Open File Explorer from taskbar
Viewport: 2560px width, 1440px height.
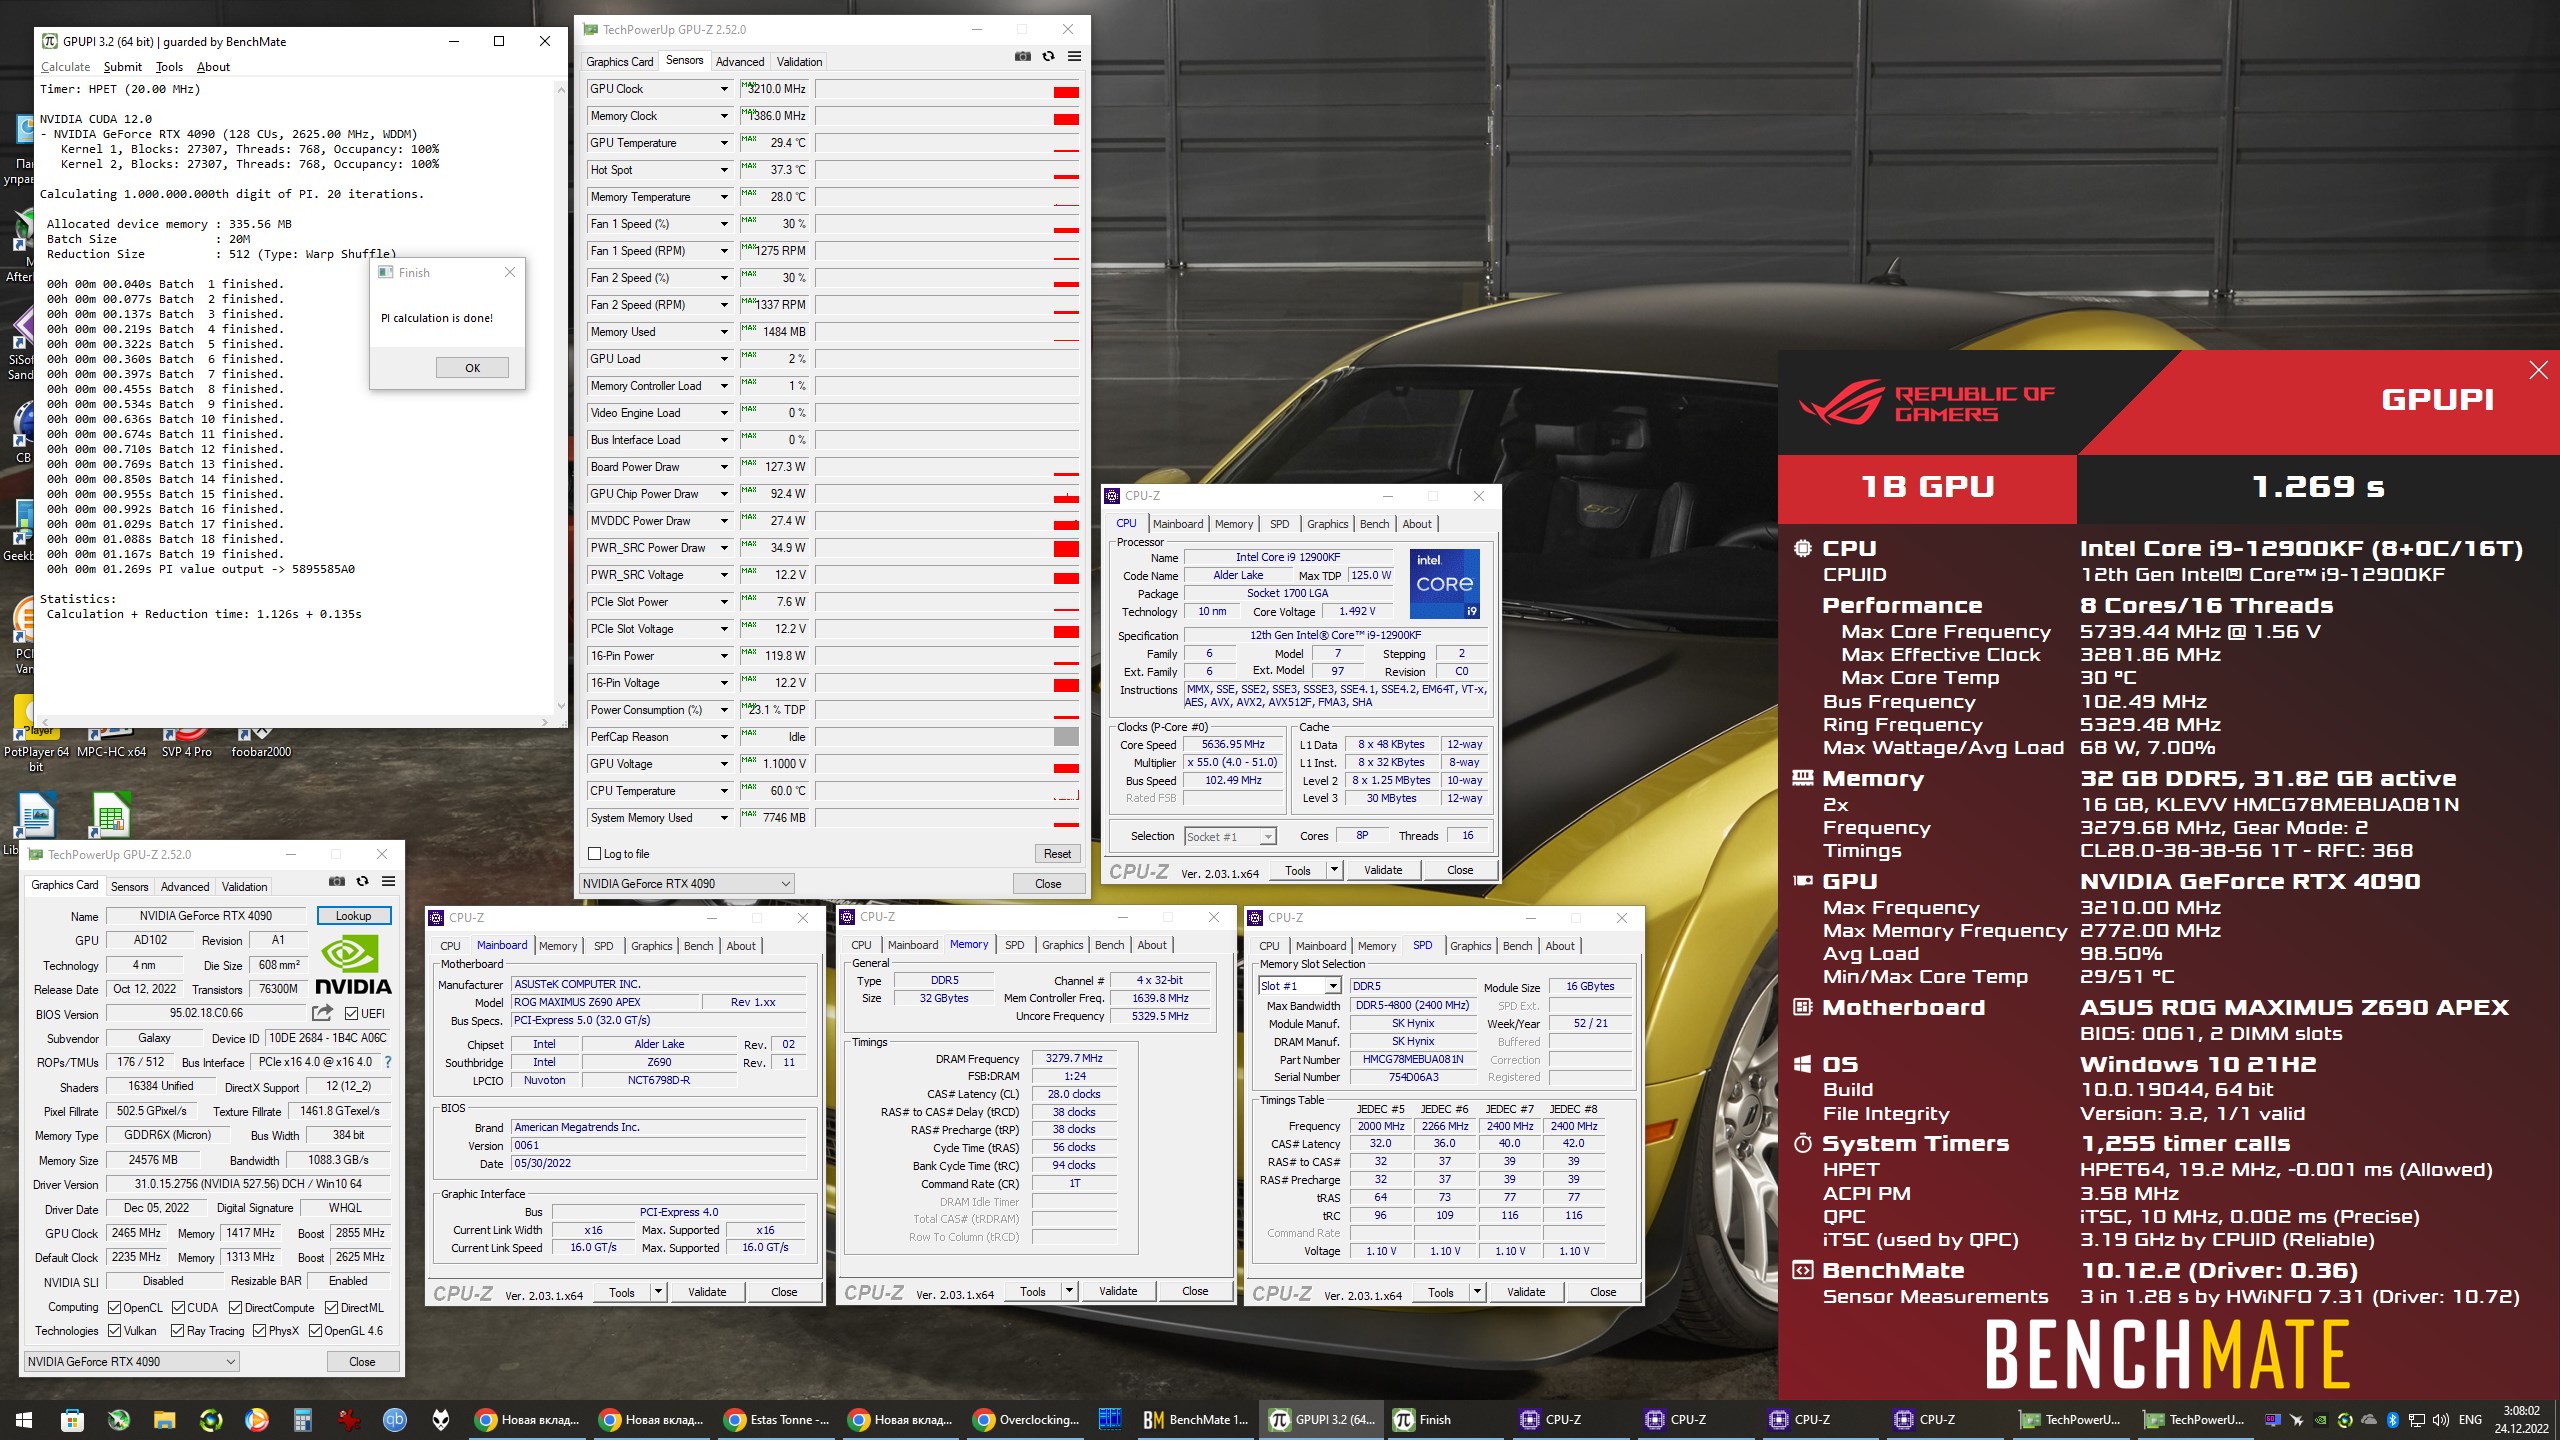point(165,1419)
